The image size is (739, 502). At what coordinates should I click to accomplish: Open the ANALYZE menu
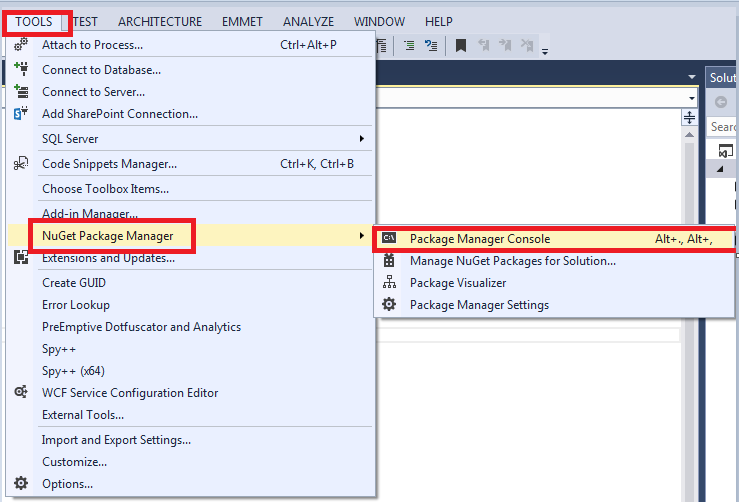click(x=308, y=22)
